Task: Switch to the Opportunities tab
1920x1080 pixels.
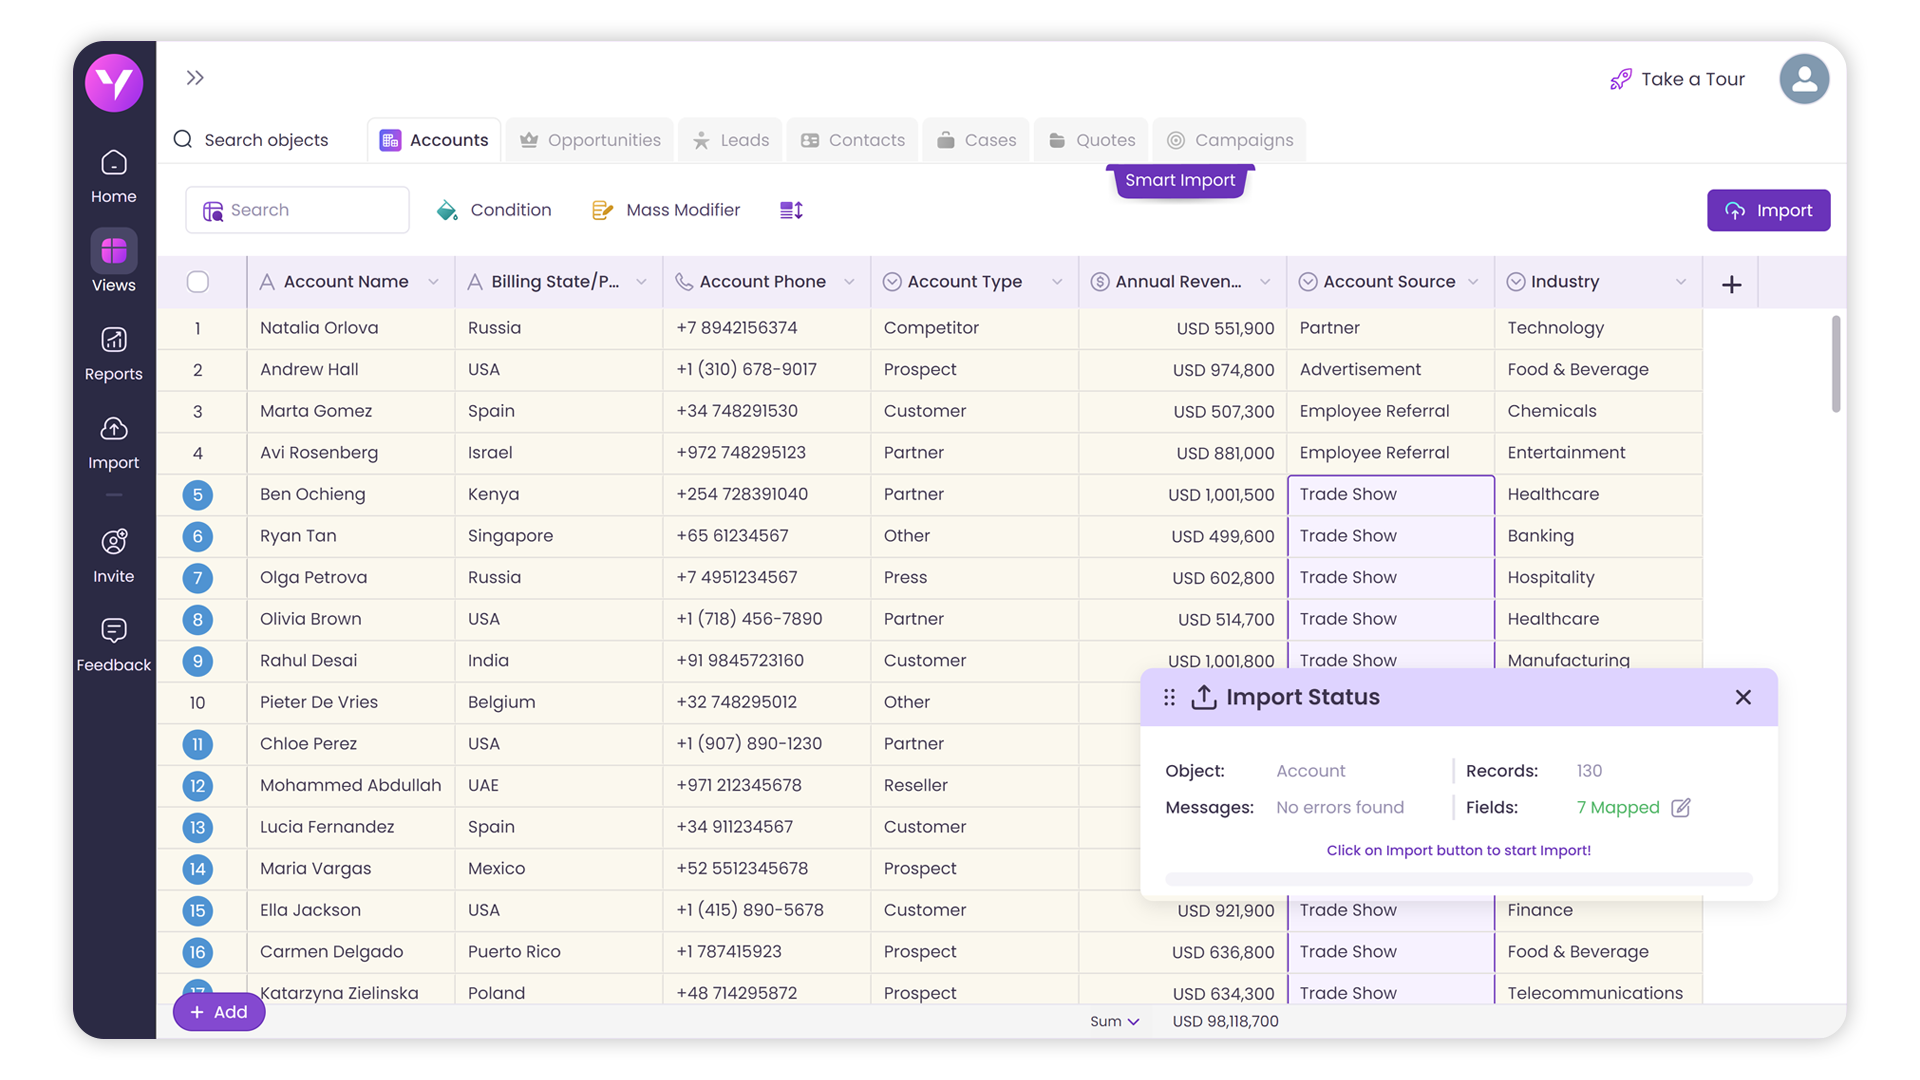Action: click(x=590, y=140)
